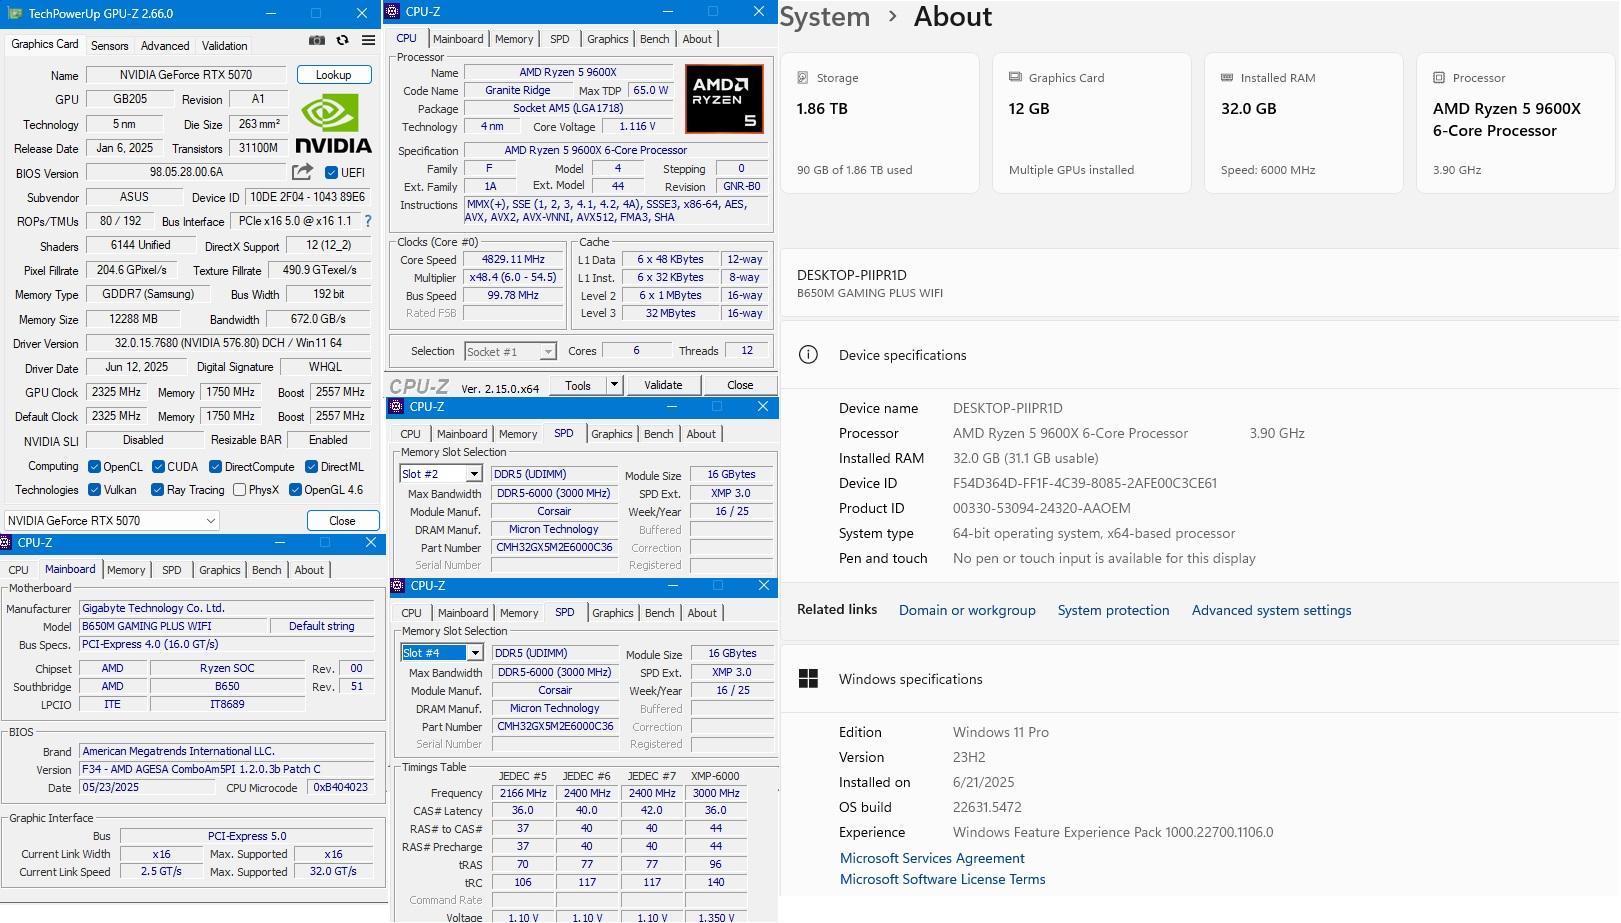Open the Bench tab in the top CPU-Z window
Image resolution: width=1621 pixels, height=923 pixels.
pyautogui.click(x=655, y=39)
